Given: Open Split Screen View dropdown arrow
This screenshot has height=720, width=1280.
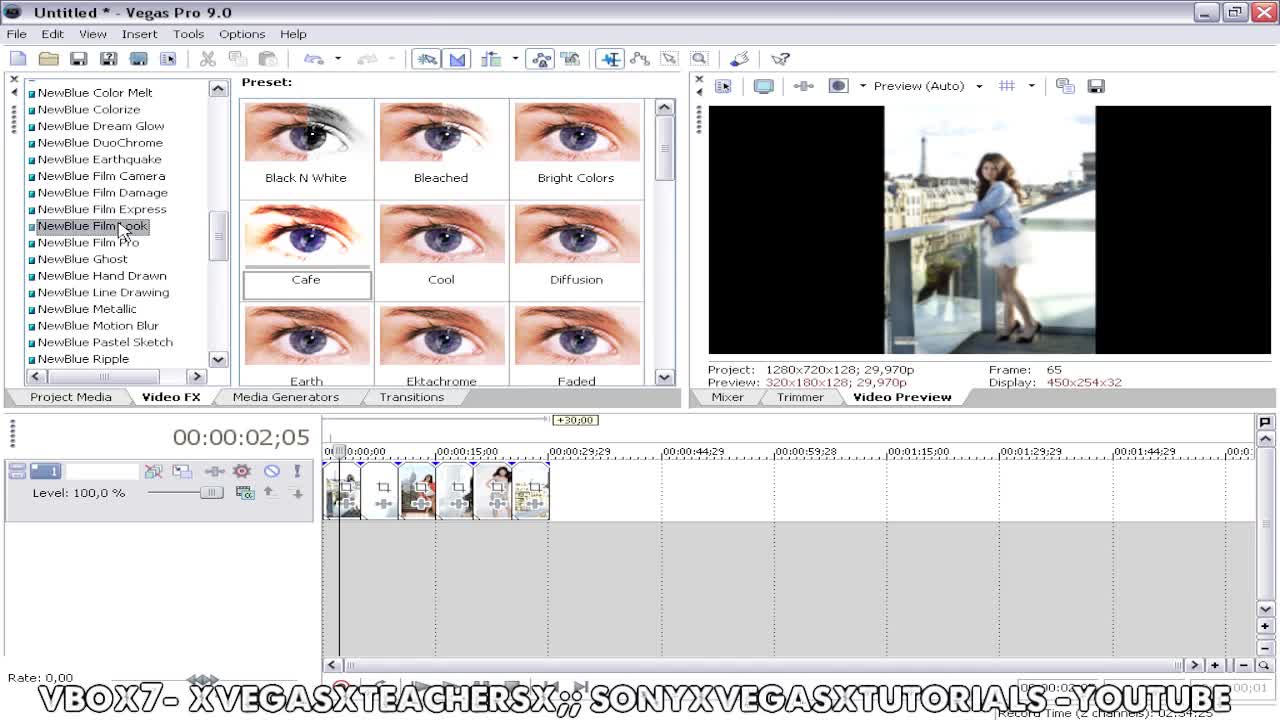Looking at the screenshot, I should point(862,86).
